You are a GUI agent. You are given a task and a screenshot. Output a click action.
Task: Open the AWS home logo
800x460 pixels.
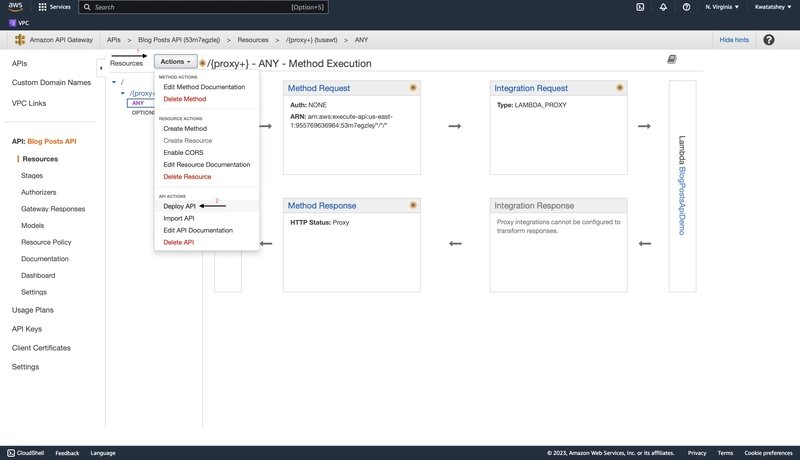[x=15, y=7]
